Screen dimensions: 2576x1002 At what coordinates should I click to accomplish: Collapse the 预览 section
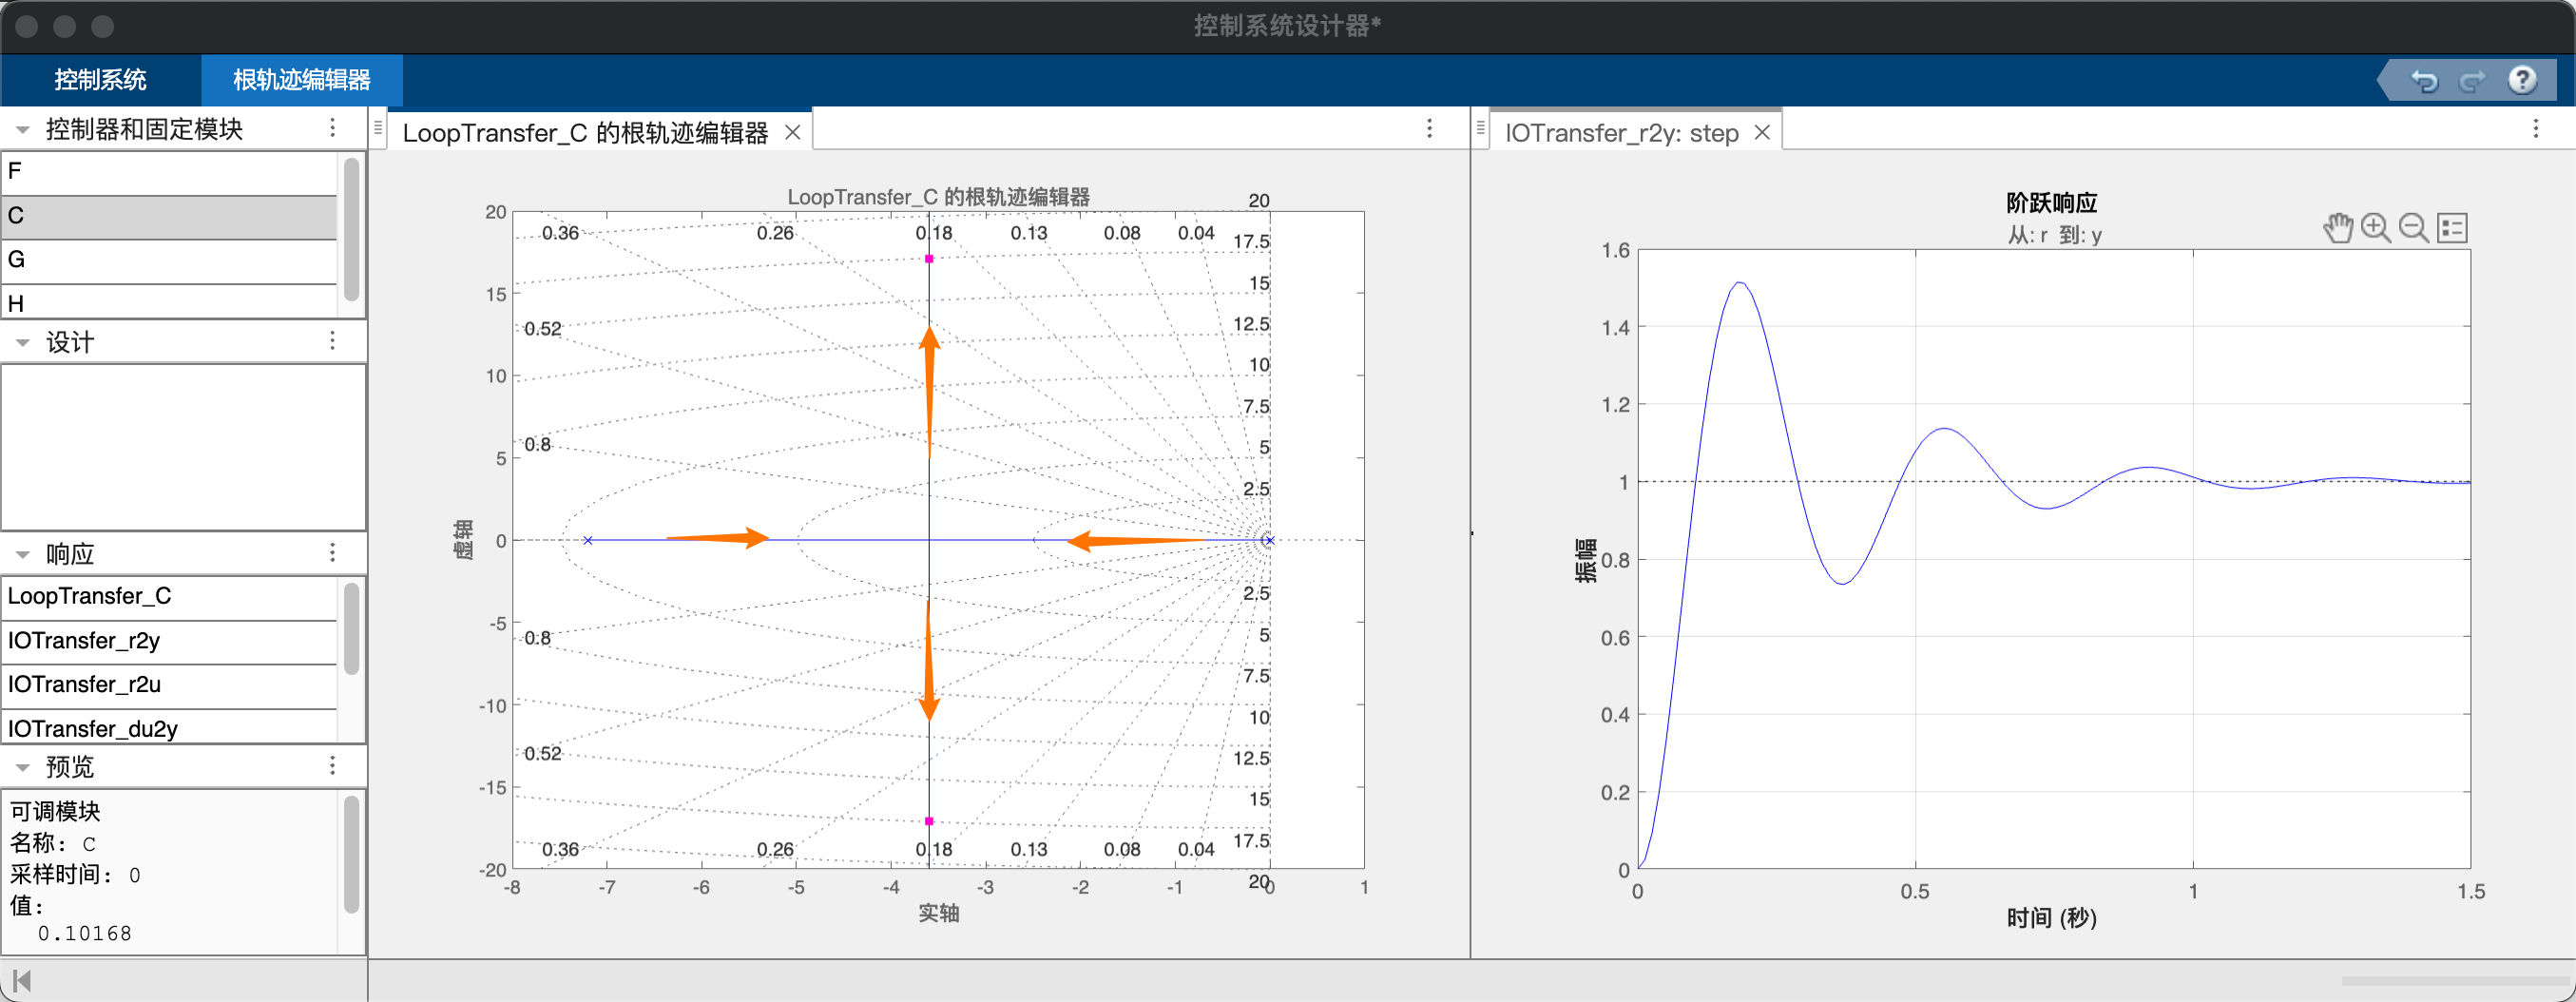pyautogui.click(x=22, y=767)
